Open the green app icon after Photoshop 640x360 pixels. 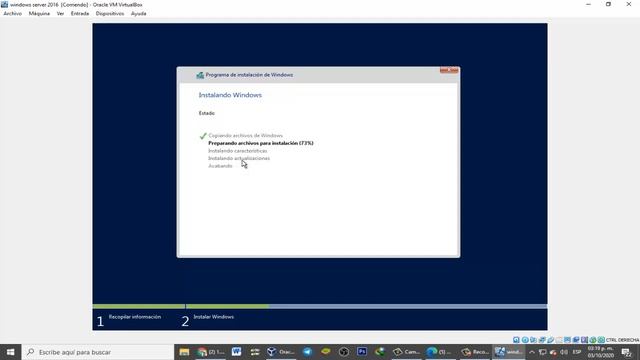[x=380, y=352]
